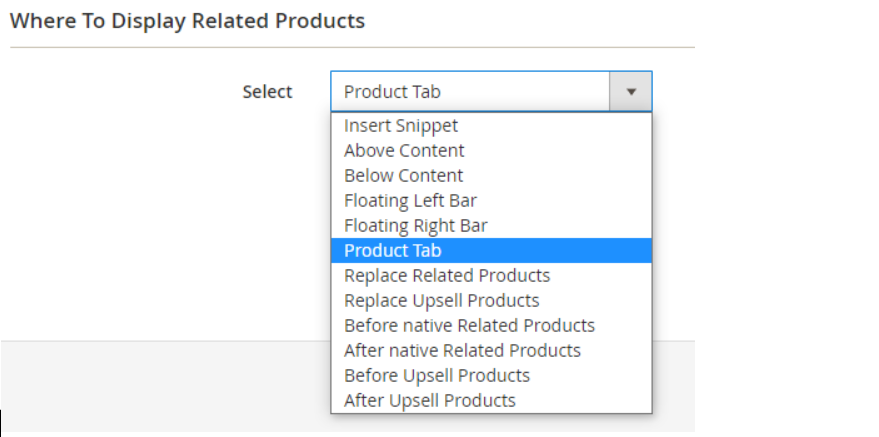This screenshot has width=879, height=437.
Task: Click the gray footer area left of list
Action: (160, 385)
